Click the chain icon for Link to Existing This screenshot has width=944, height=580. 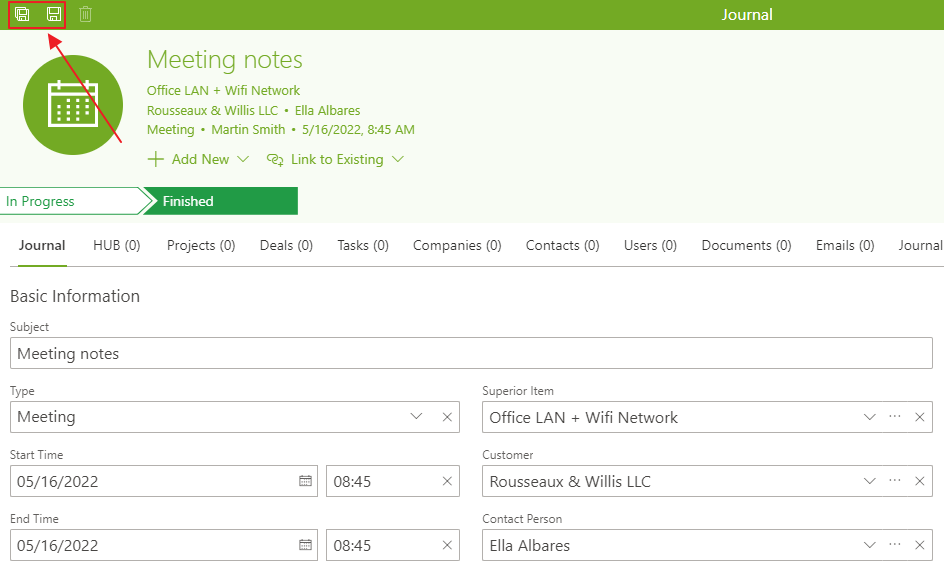[275, 160]
